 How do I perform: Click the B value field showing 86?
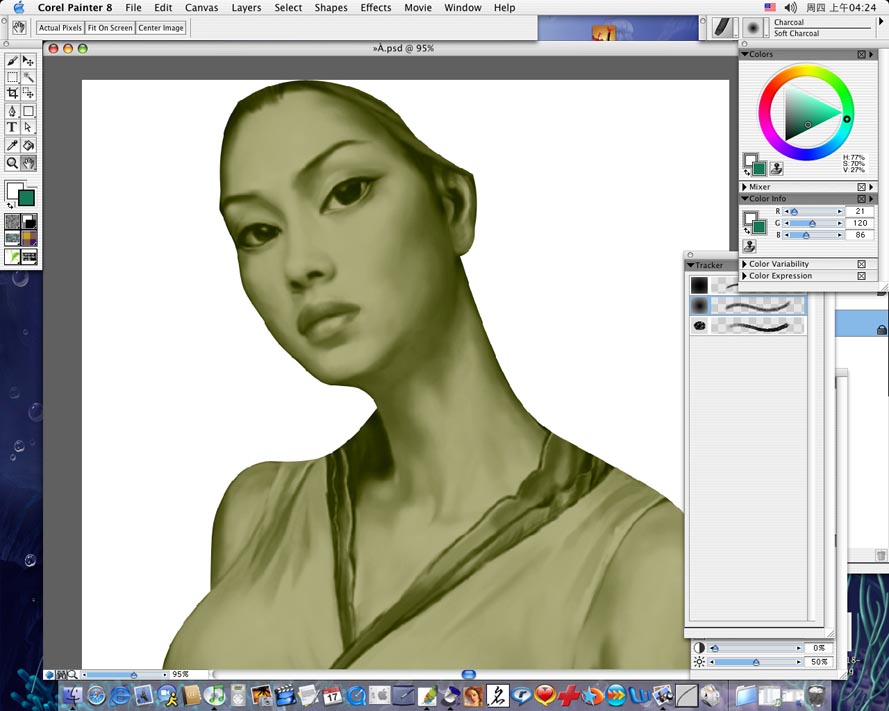point(860,235)
